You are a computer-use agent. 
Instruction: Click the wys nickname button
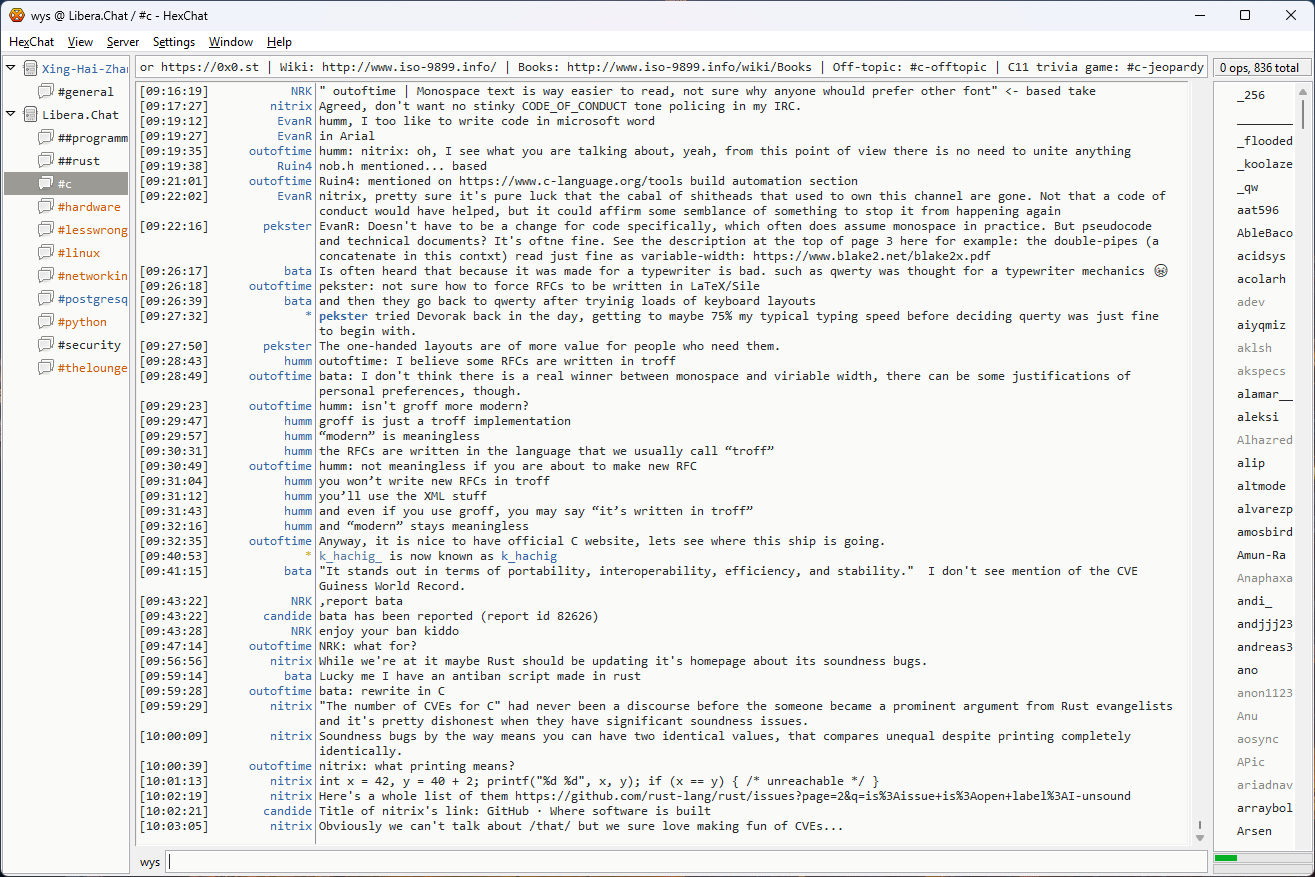[150, 861]
